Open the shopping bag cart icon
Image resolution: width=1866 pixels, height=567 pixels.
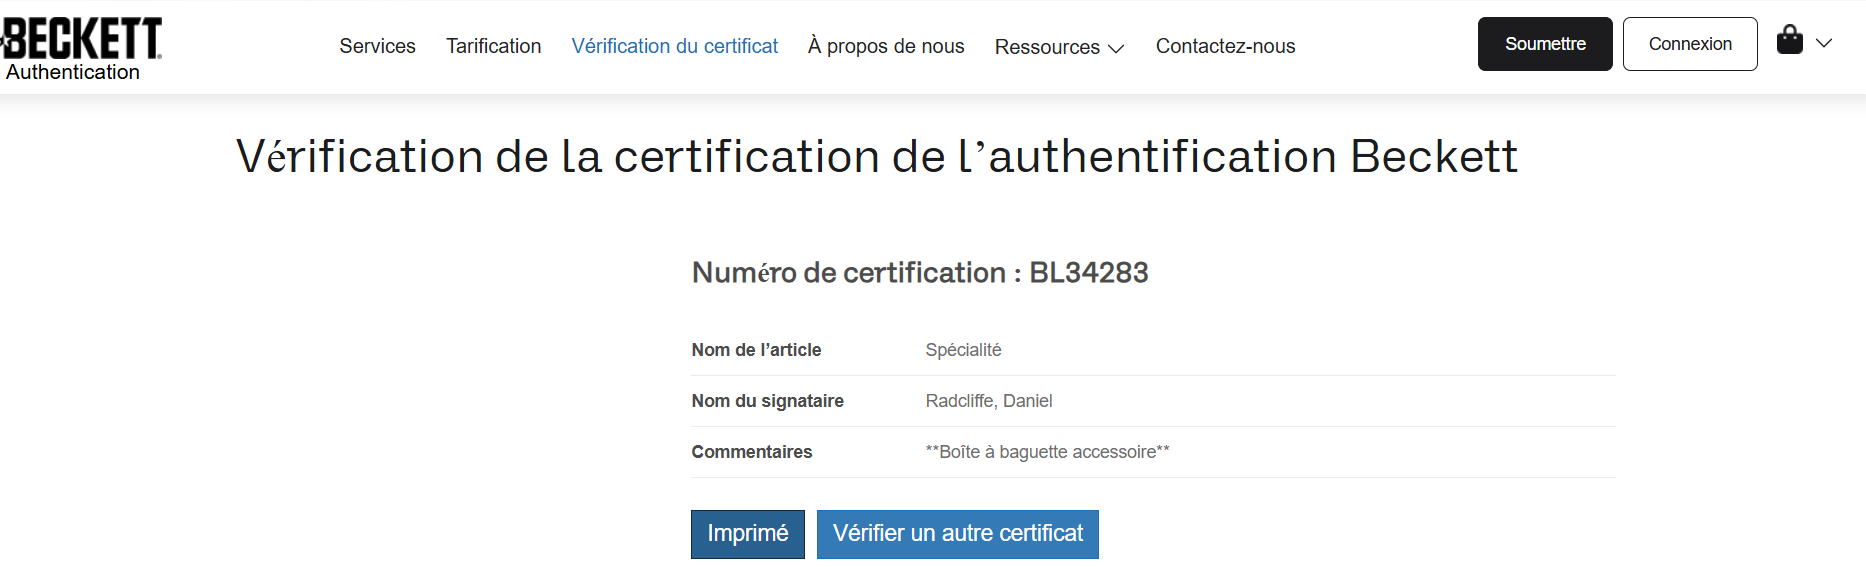(1789, 41)
